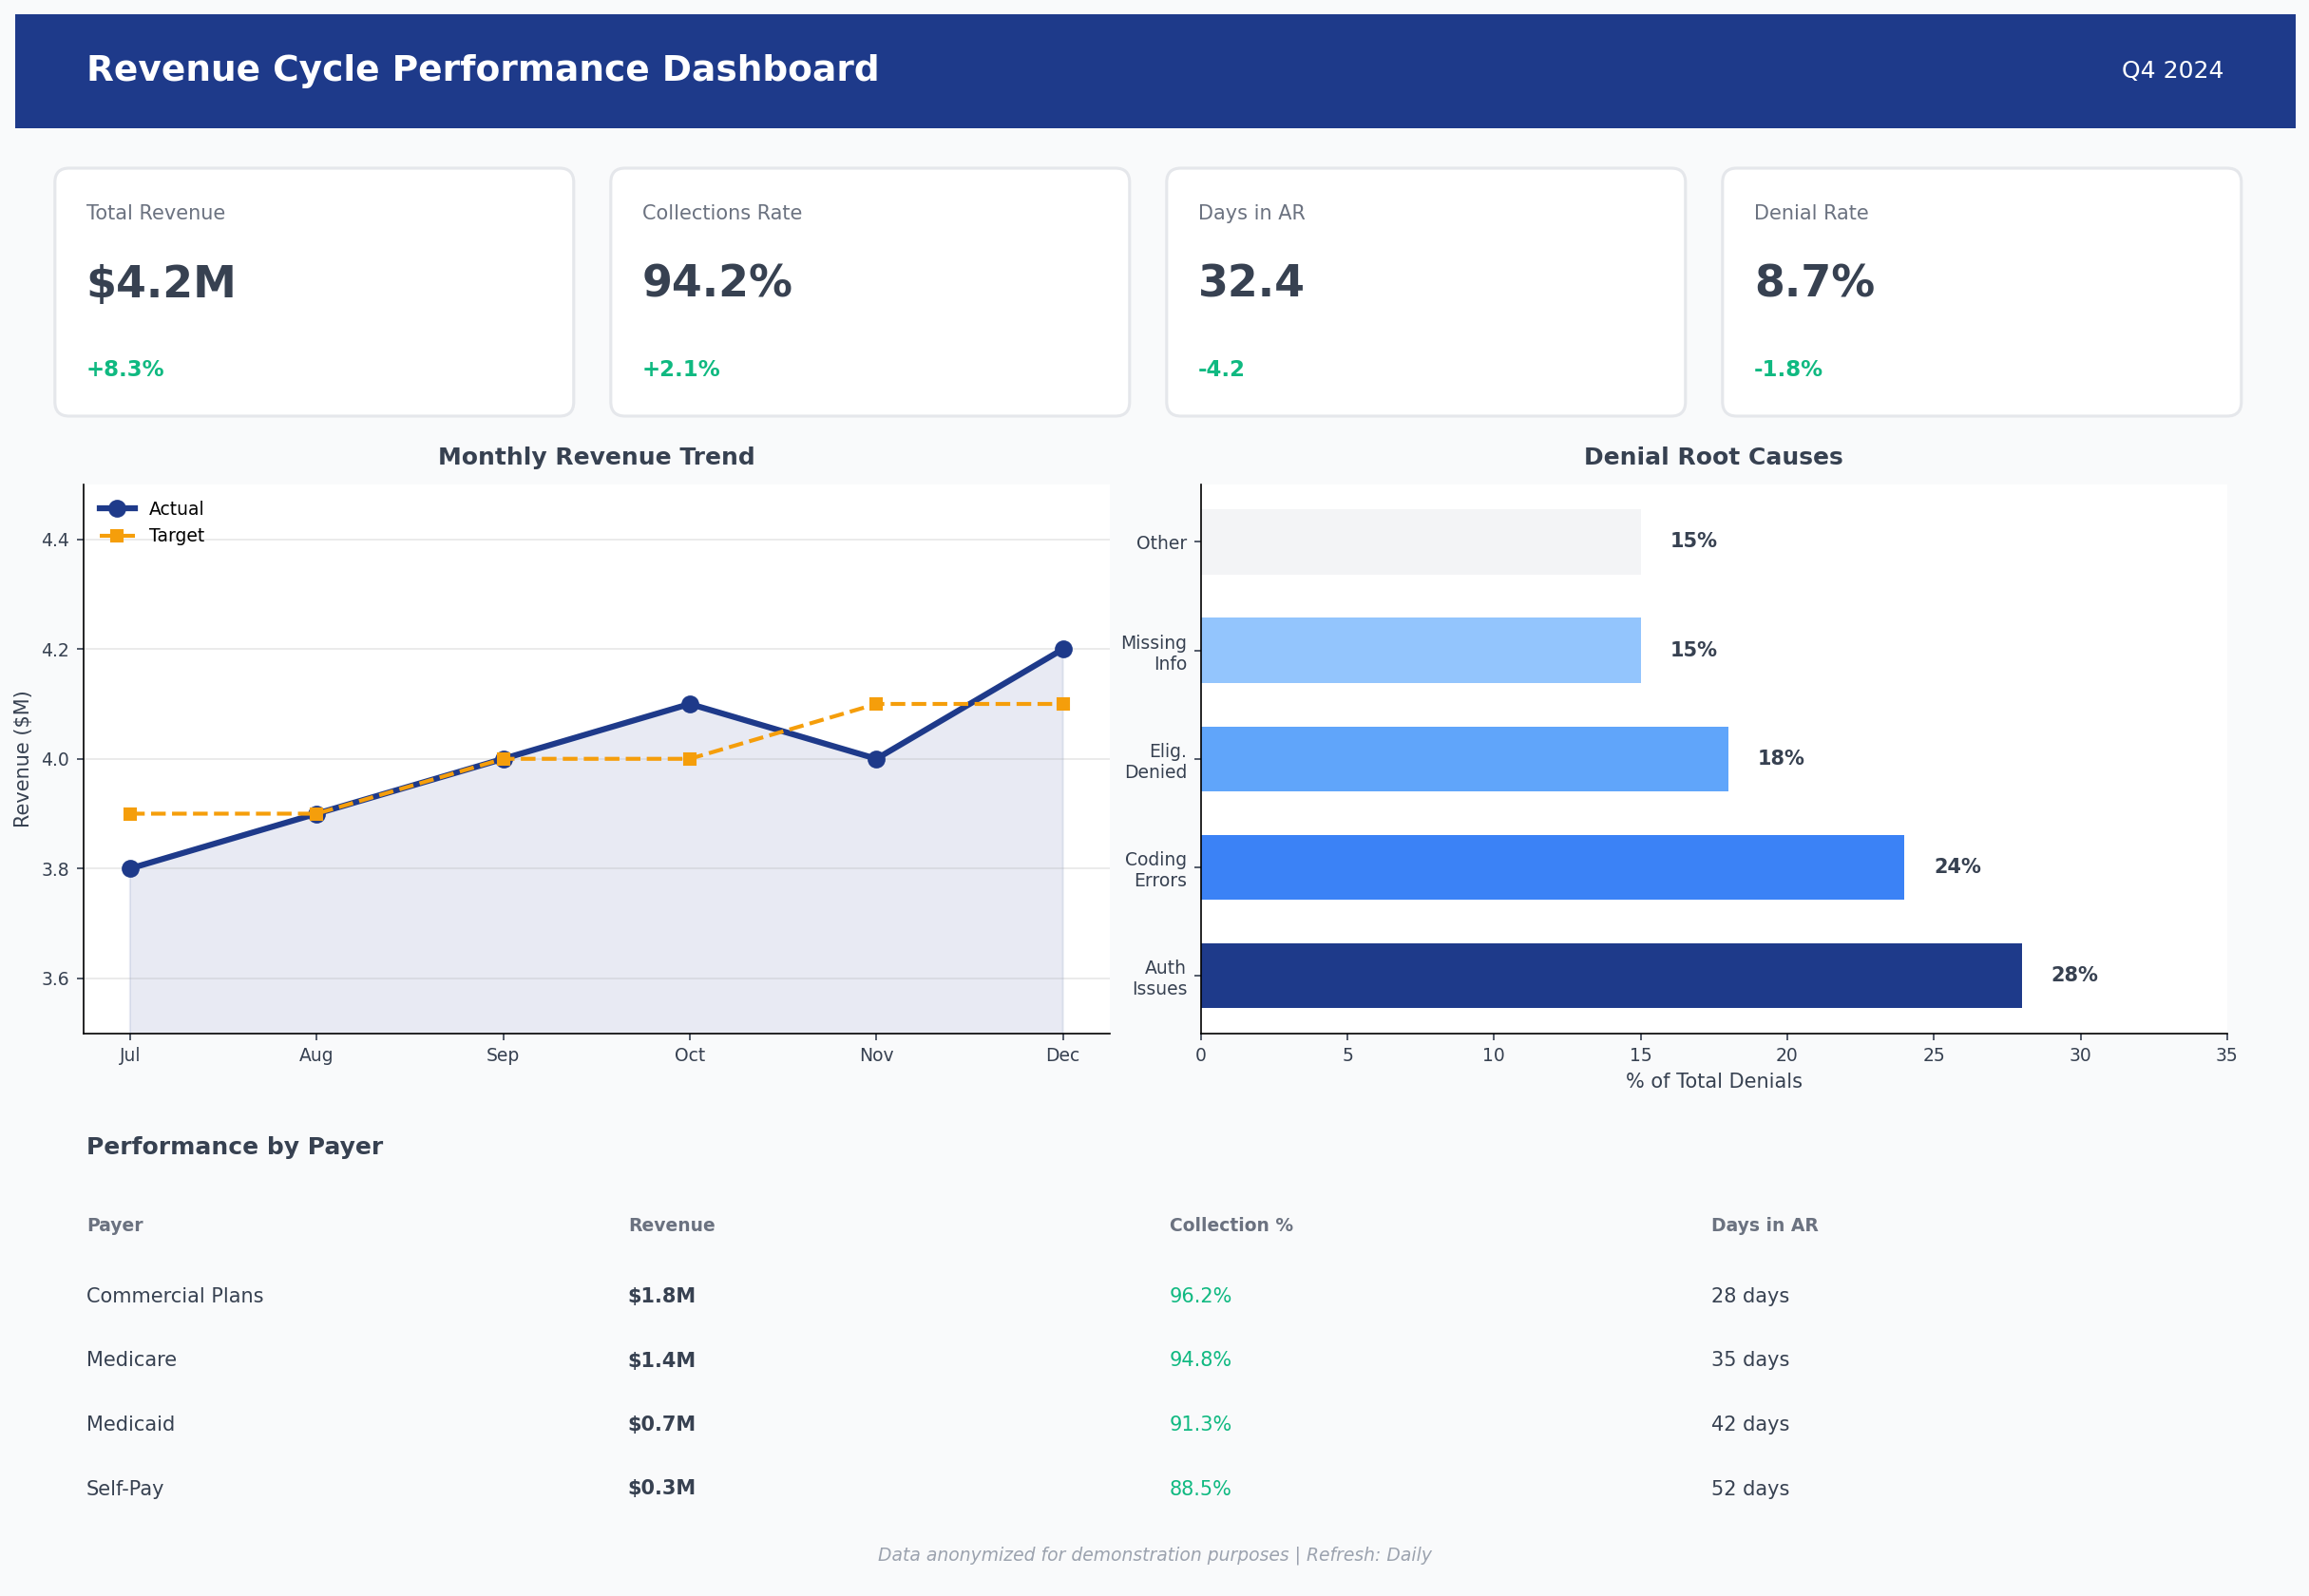
Task: Click the Medicaid collection percentage 91.3%
Action: (1200, 1423)
